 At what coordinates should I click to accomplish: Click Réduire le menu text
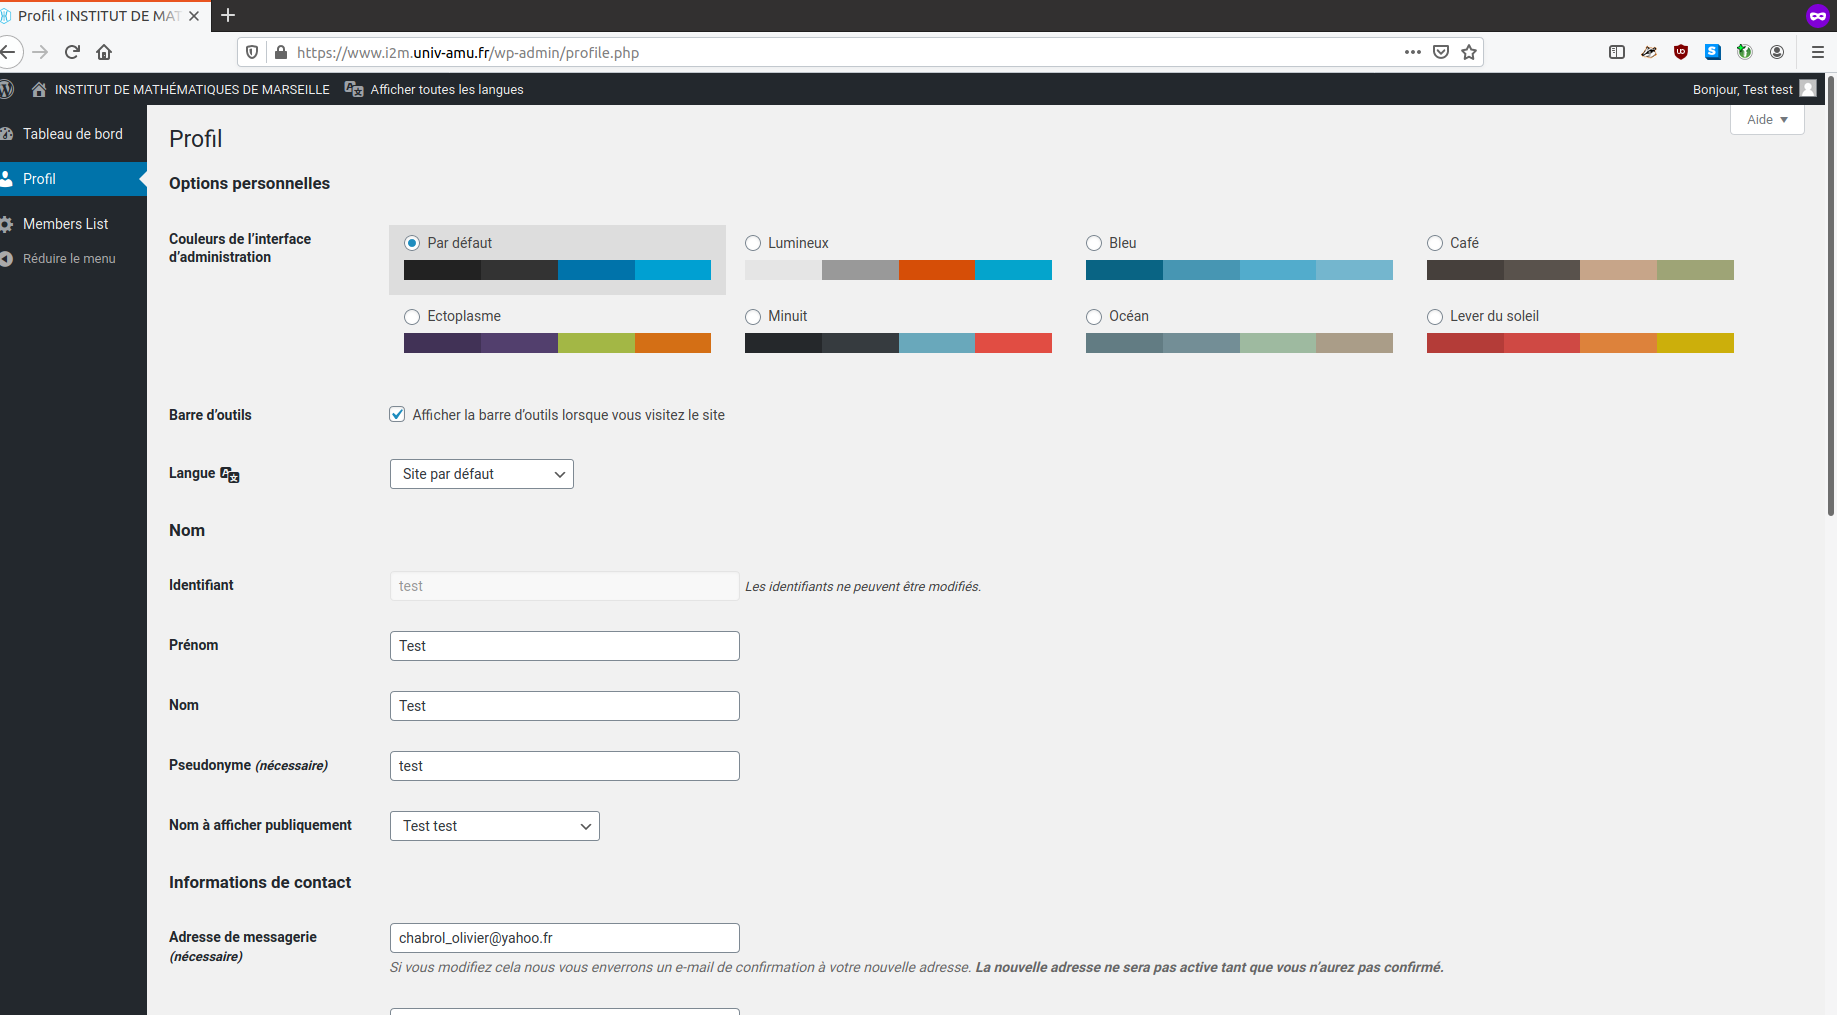pos(69,258)
